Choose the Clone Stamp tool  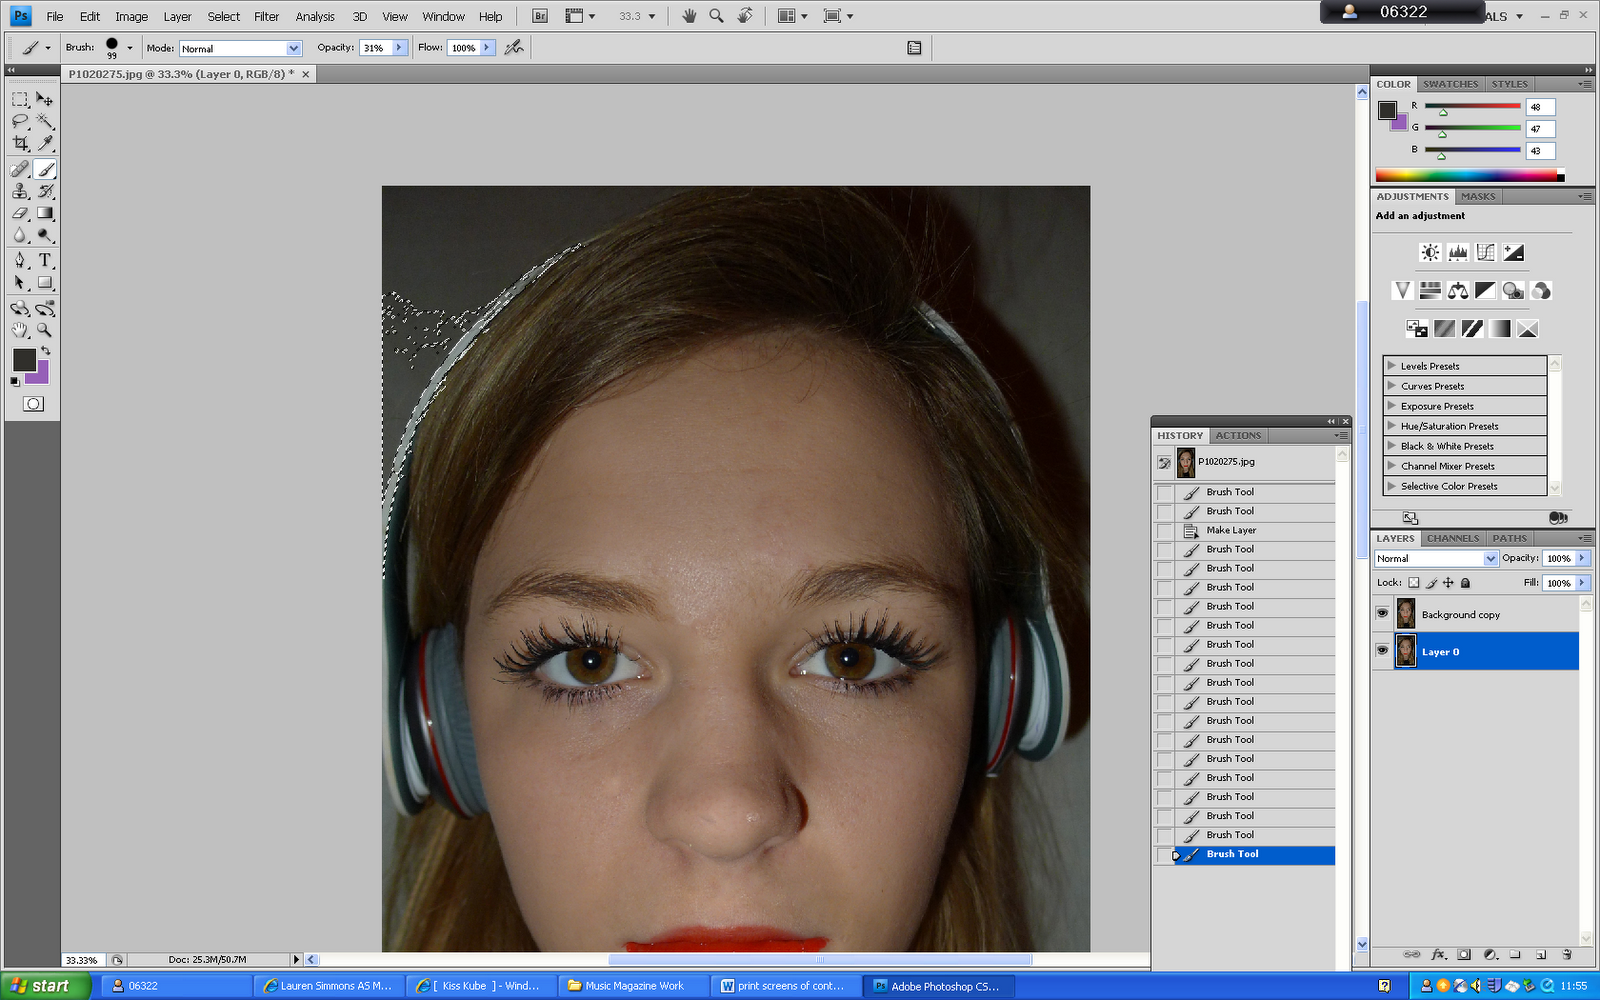[20, 191]
